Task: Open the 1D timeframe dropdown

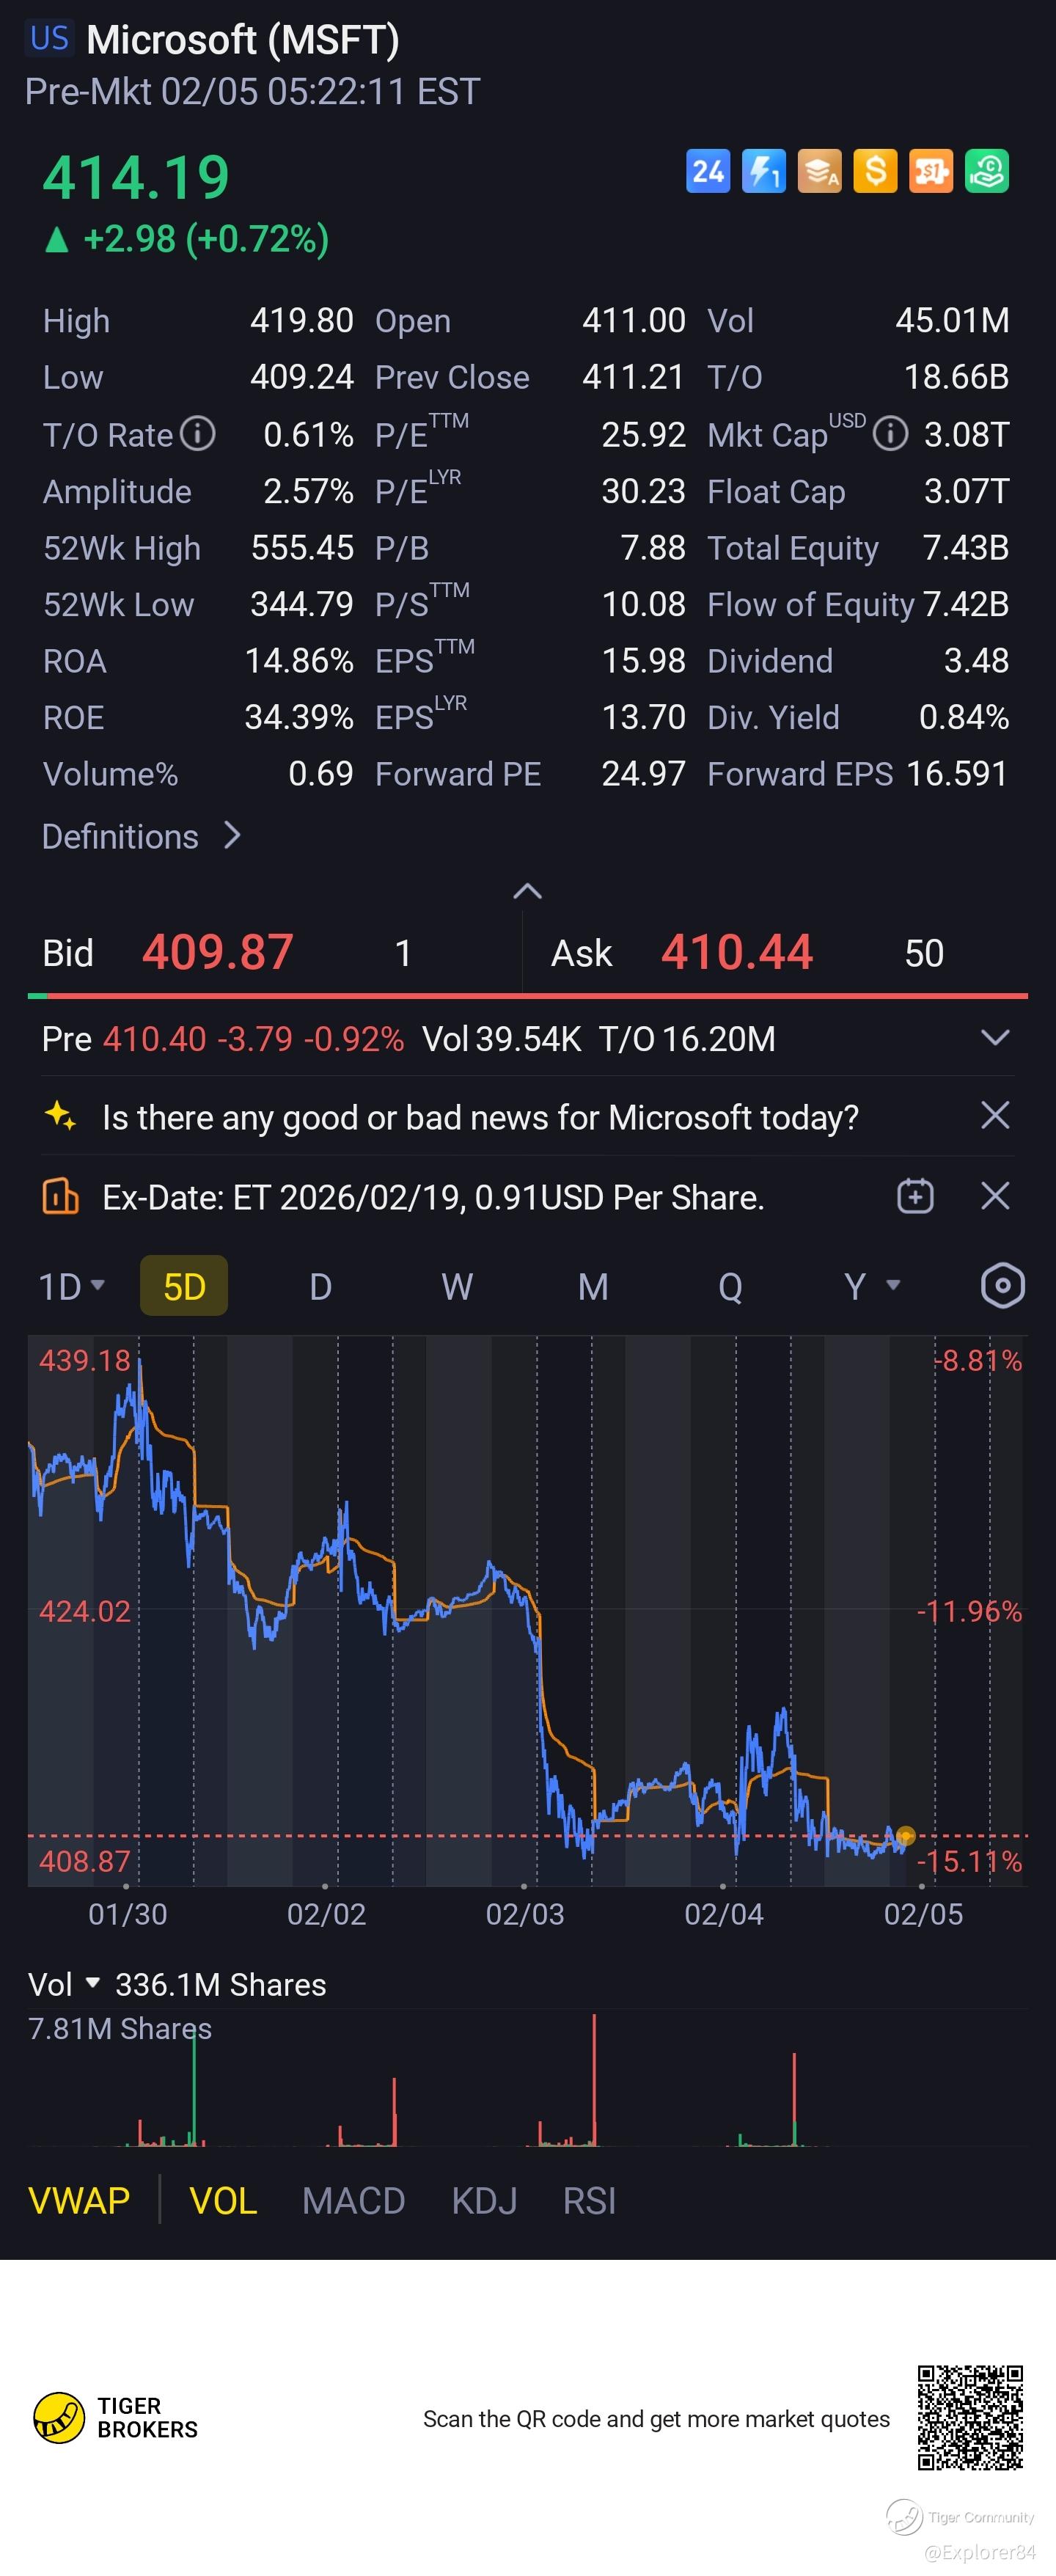Action: pyautogui.click(x=72, y=1286)
